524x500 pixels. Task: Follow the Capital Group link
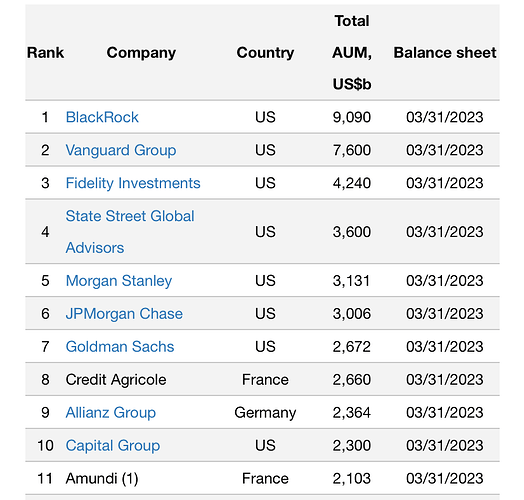tap(113, 446)
